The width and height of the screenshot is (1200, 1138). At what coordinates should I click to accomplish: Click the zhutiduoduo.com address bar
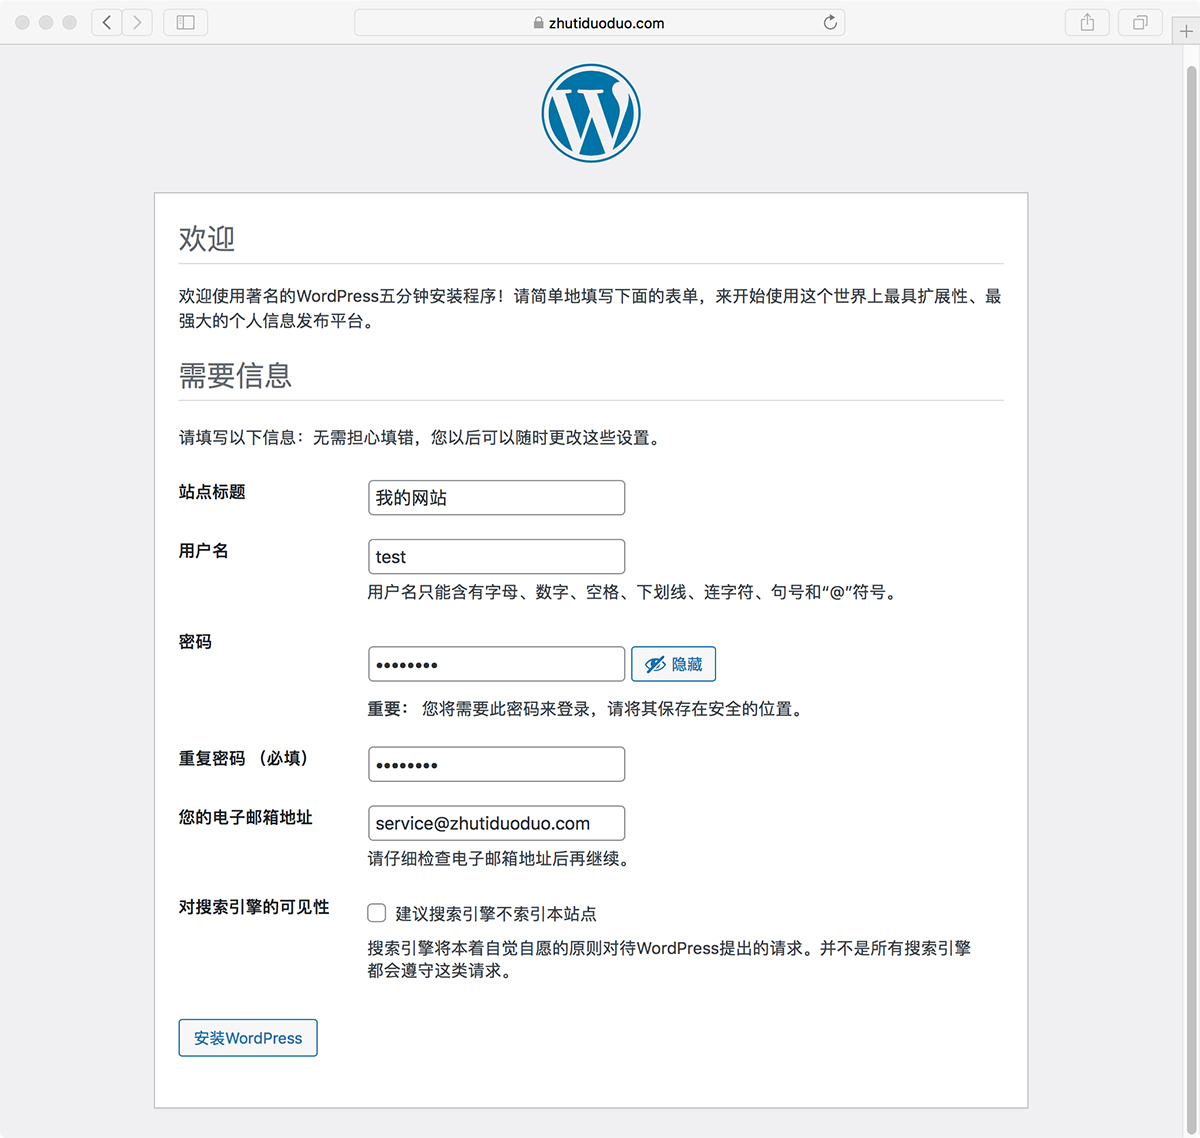point(600,22)
